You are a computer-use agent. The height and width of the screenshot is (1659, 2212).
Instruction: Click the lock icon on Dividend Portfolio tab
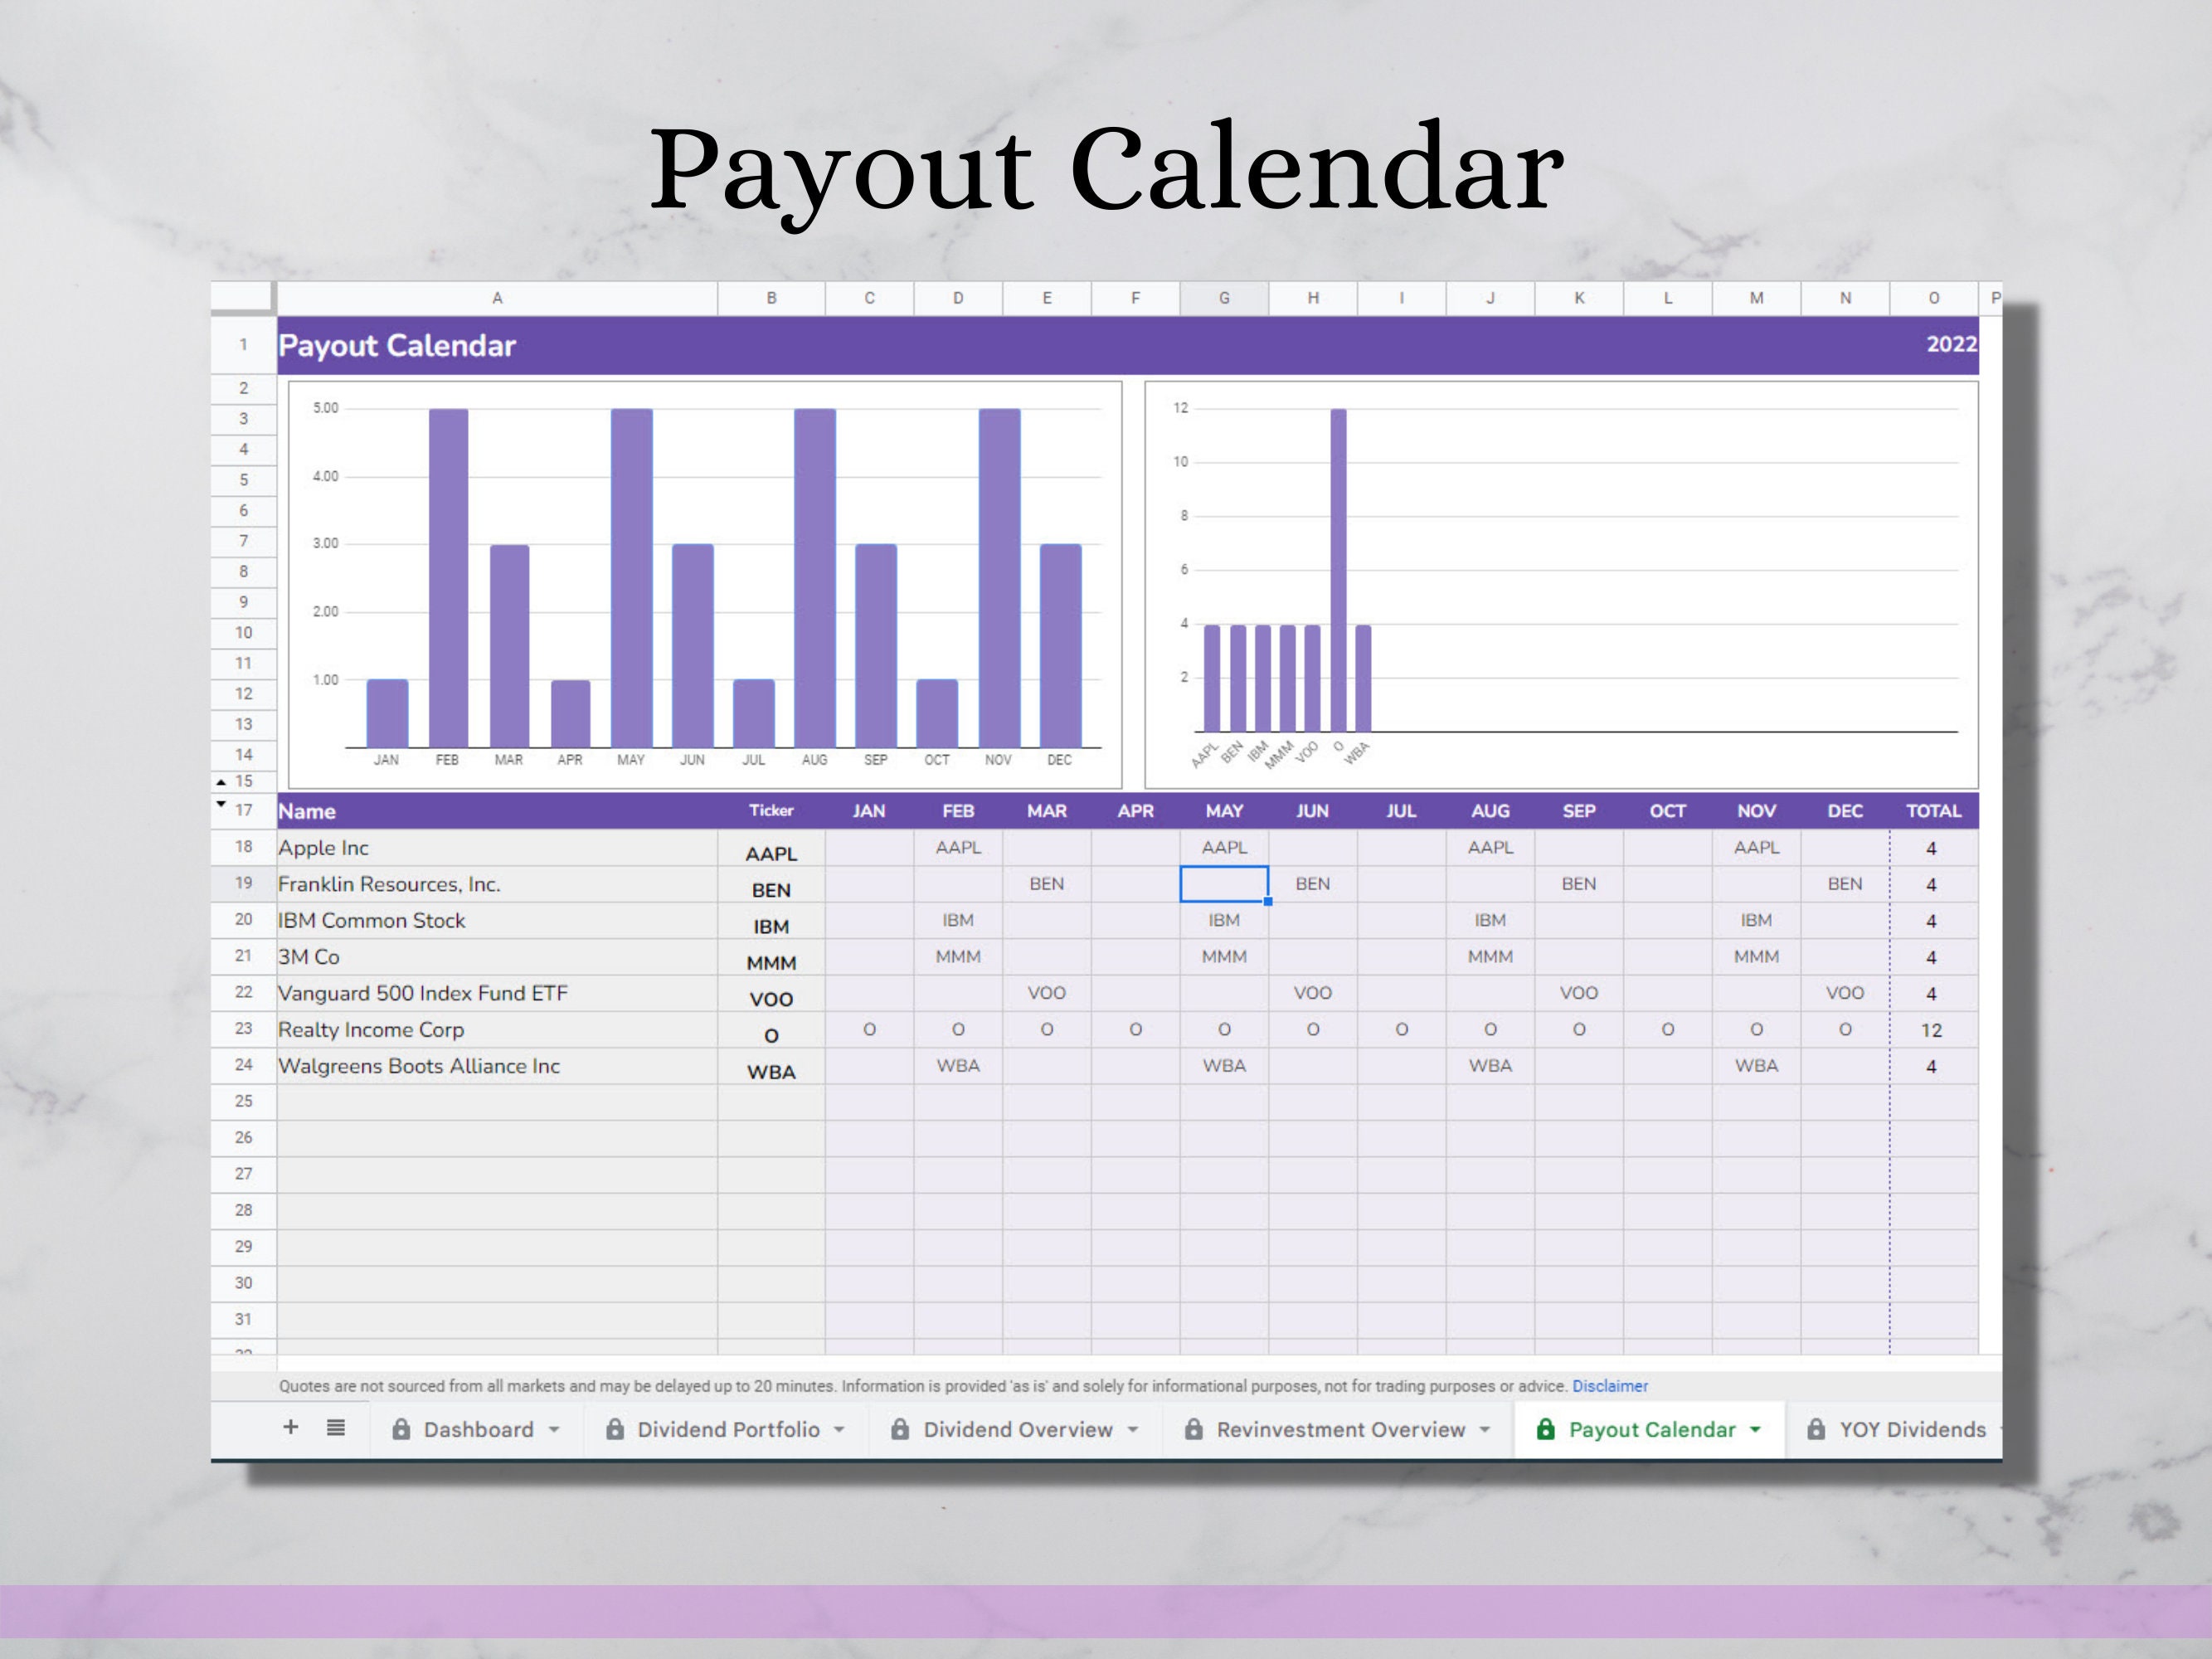click(x=616, y=1429)
